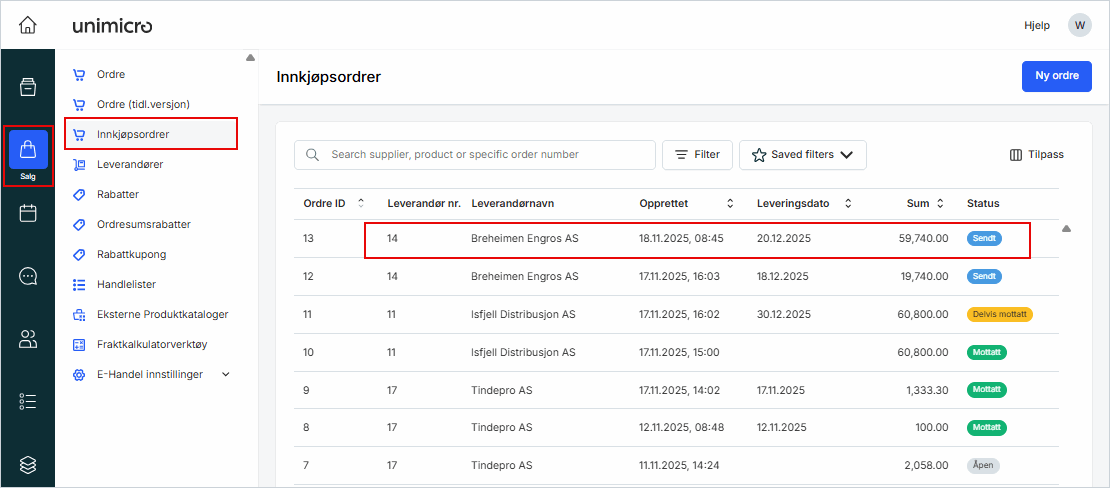The width and height of the screenshot is (1110, 488).
Task: Open the archive box icon in left rail
Action: point(28,87)
